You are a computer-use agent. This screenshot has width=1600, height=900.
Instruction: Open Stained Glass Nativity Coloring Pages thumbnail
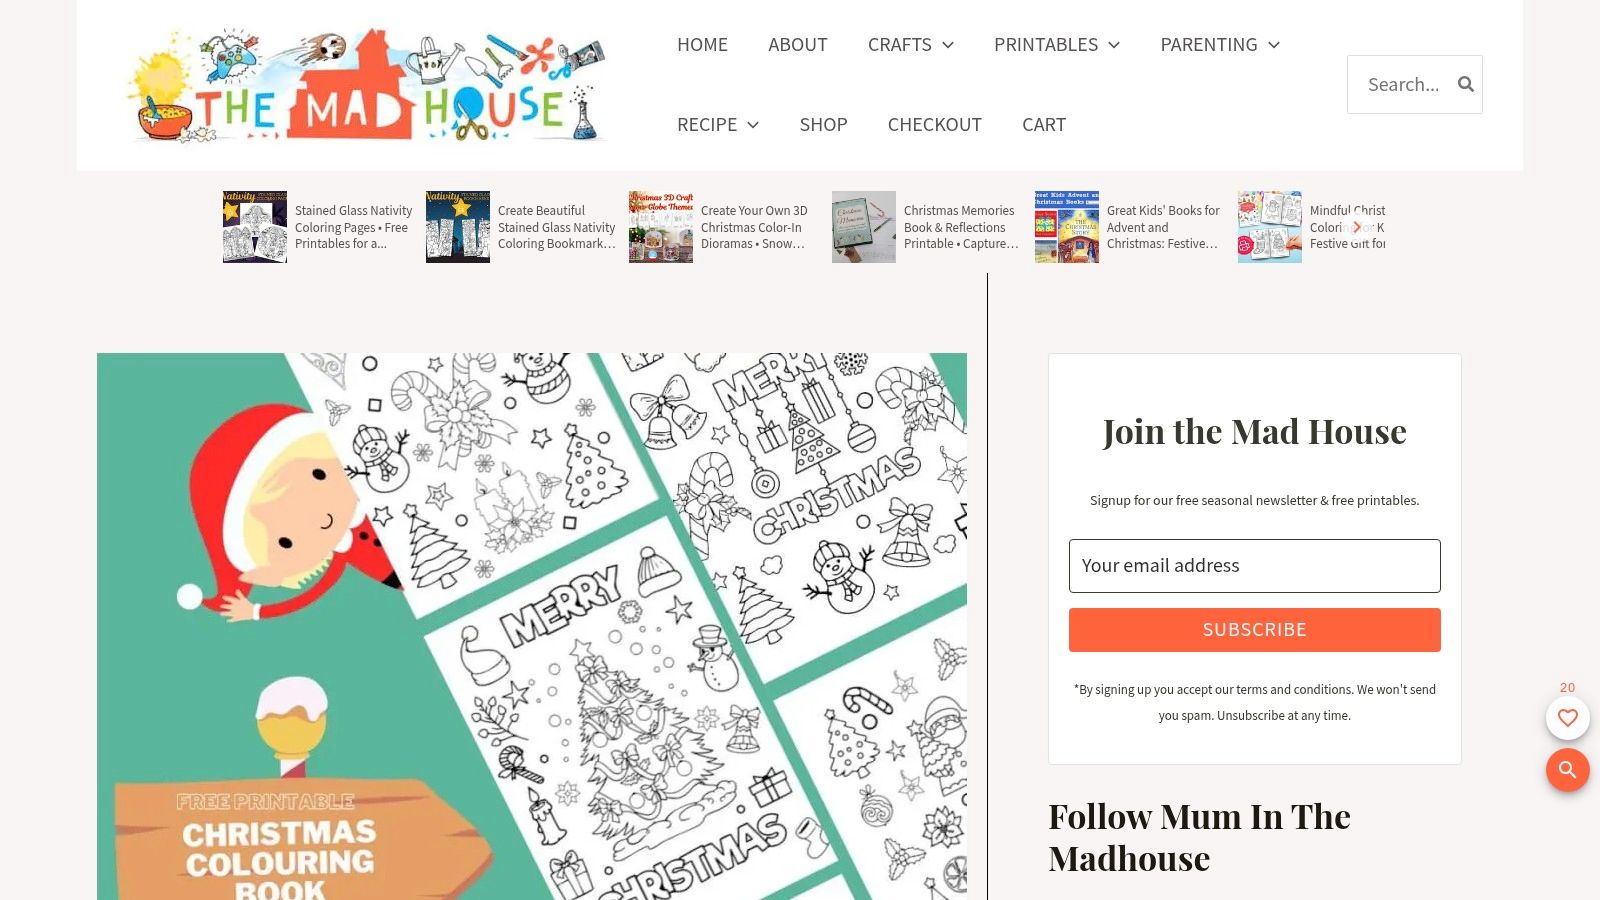255,227
